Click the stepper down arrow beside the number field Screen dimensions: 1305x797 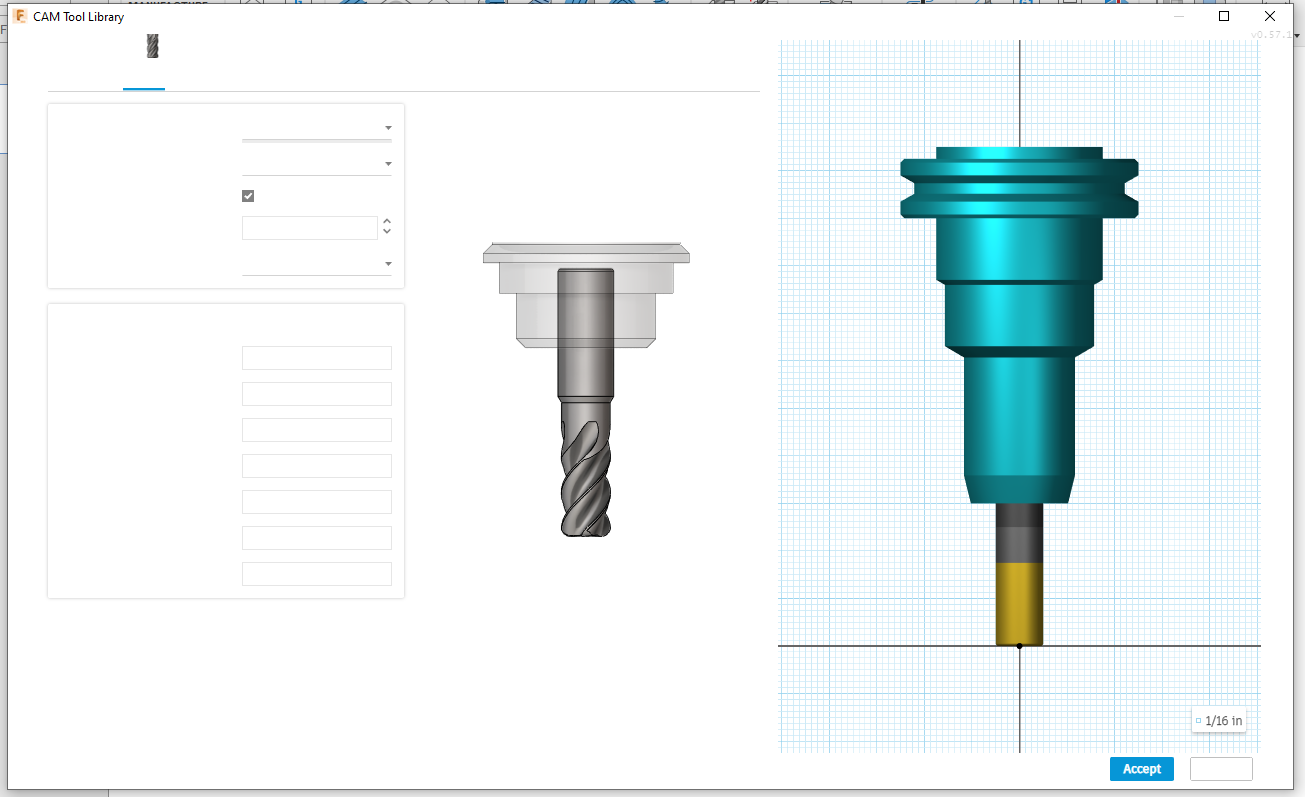(386, 232)
